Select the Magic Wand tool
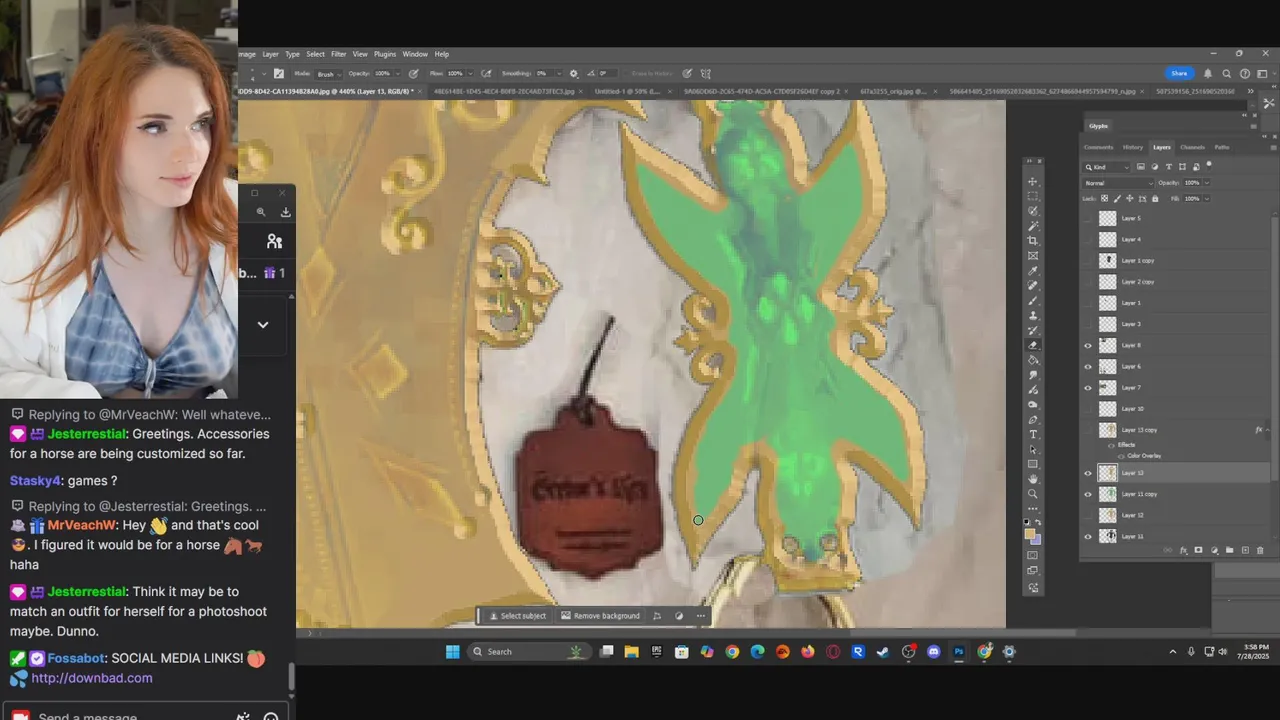 click(1033, 225)
